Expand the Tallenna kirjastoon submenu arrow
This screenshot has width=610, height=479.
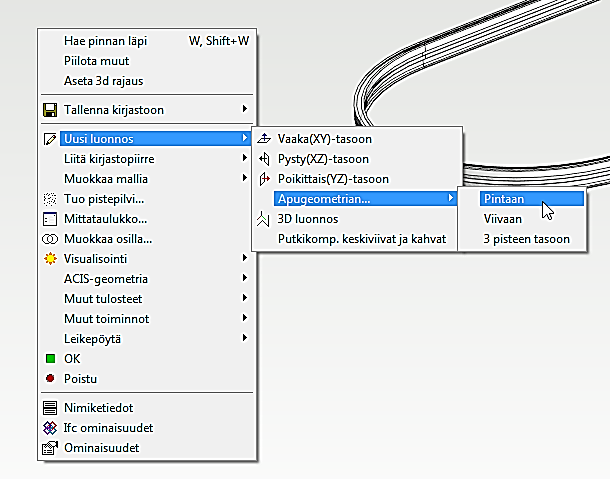pos(245,109)
